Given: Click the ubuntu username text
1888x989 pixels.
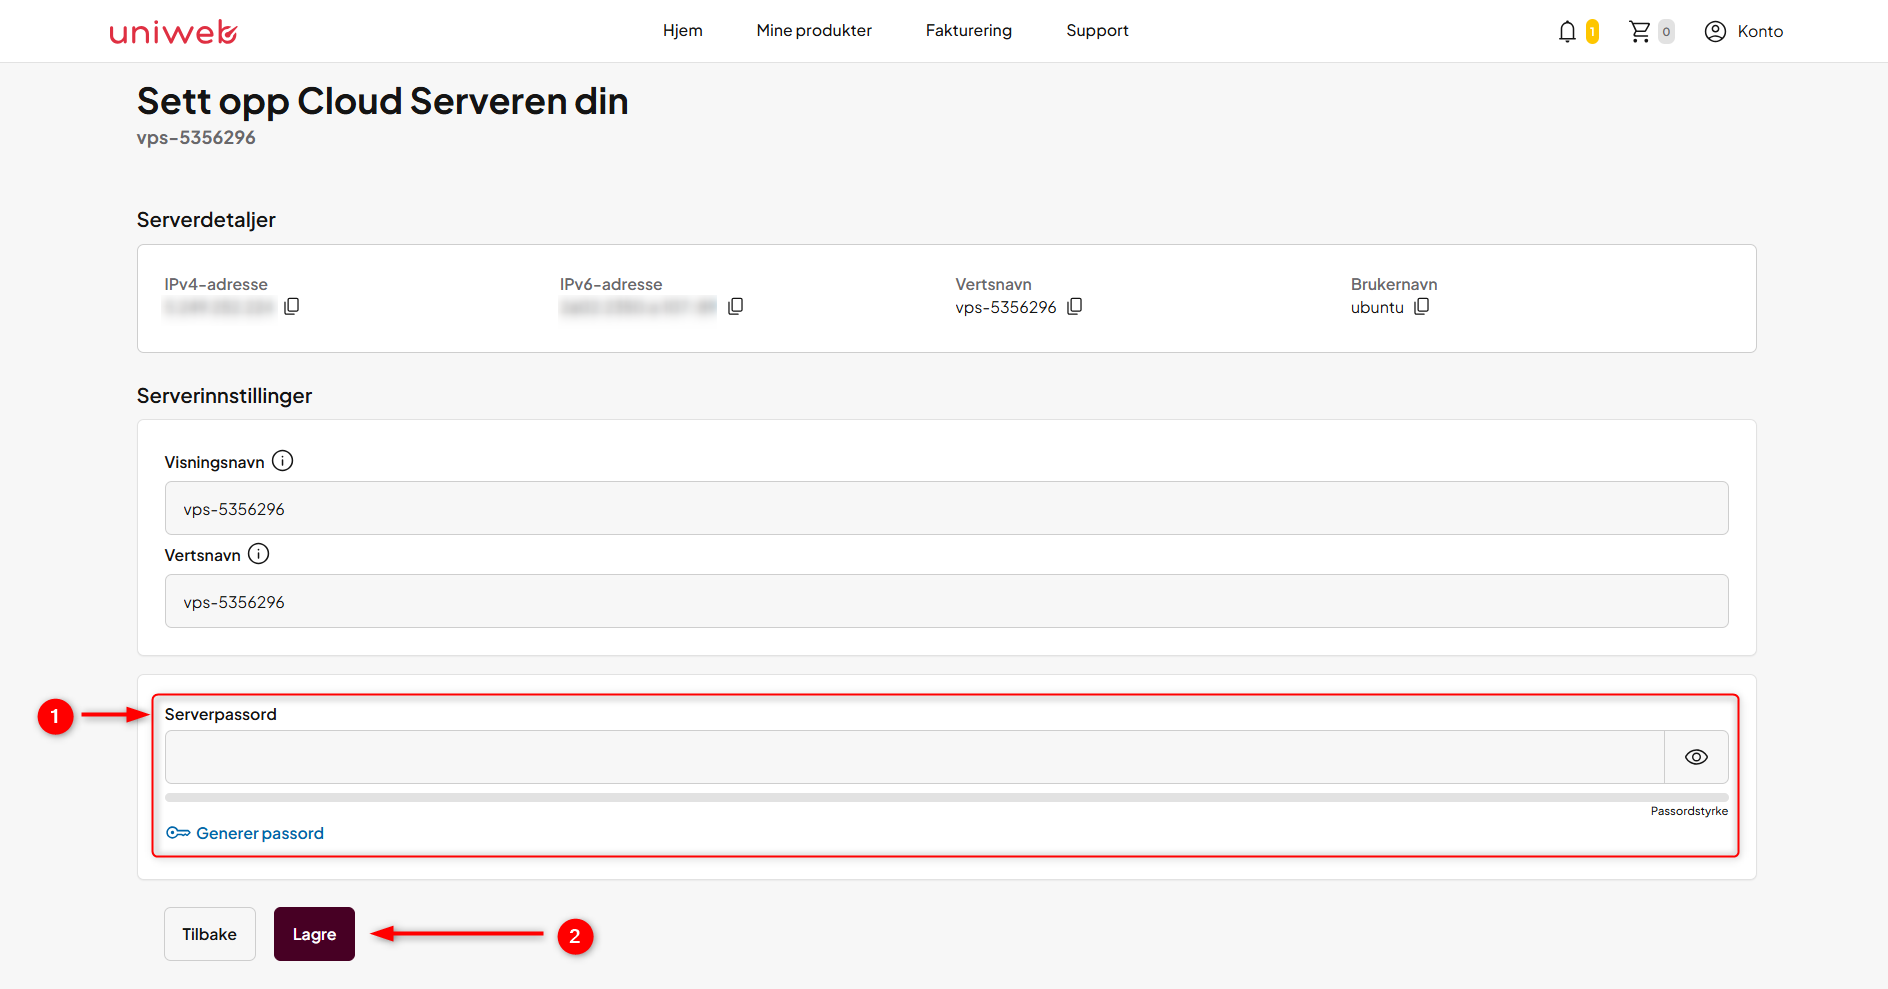Looking at the screenshot, I should [1377, 308].
